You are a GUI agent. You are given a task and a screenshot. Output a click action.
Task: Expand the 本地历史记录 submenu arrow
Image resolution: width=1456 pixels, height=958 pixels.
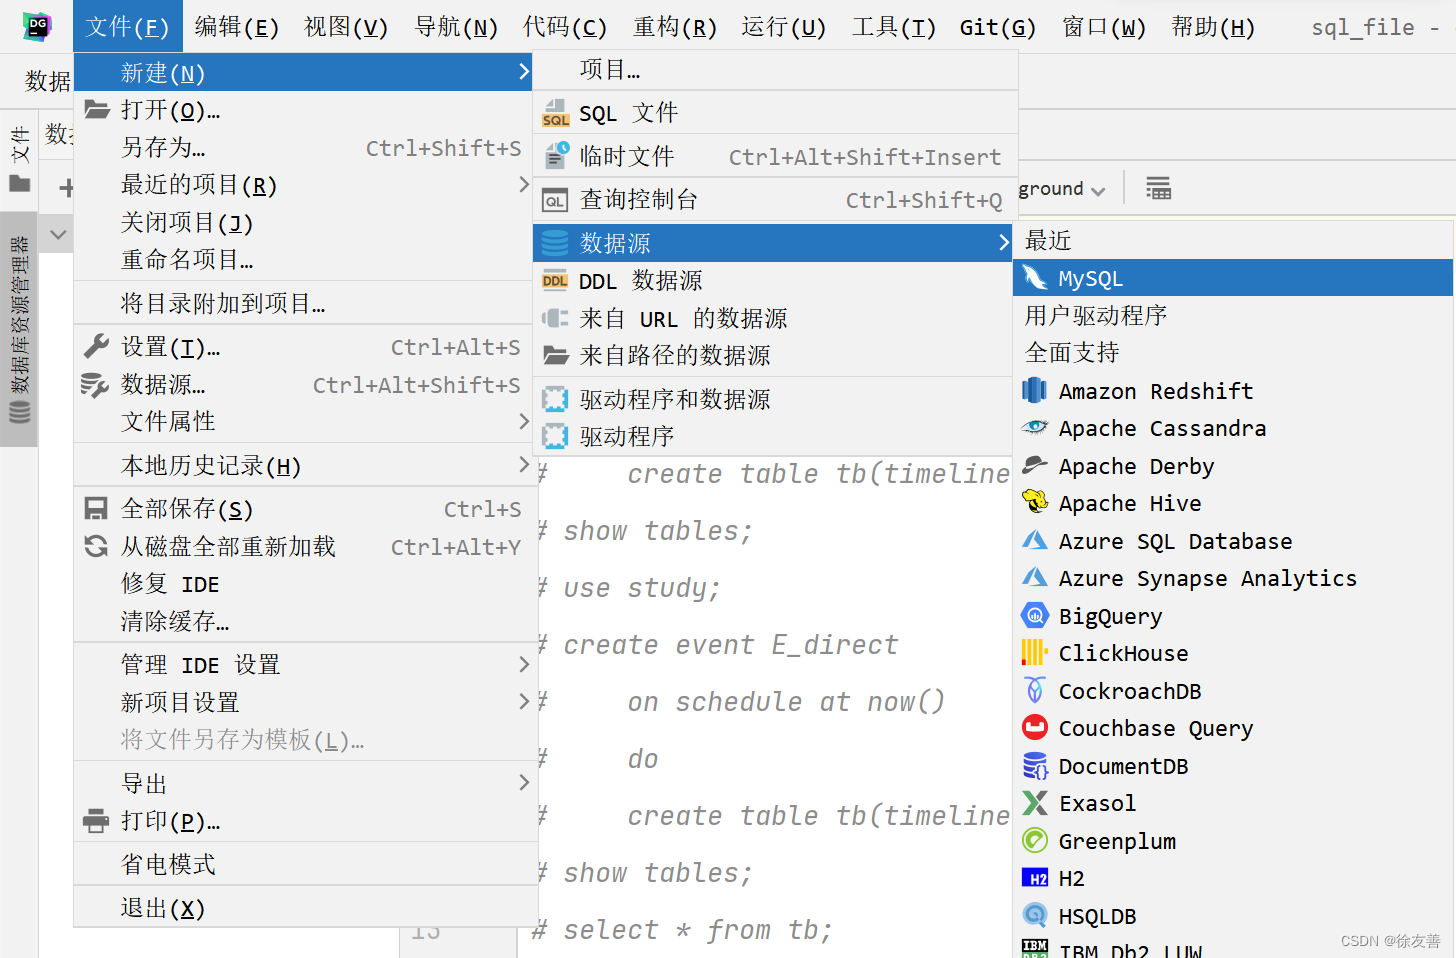pos(523,464)
